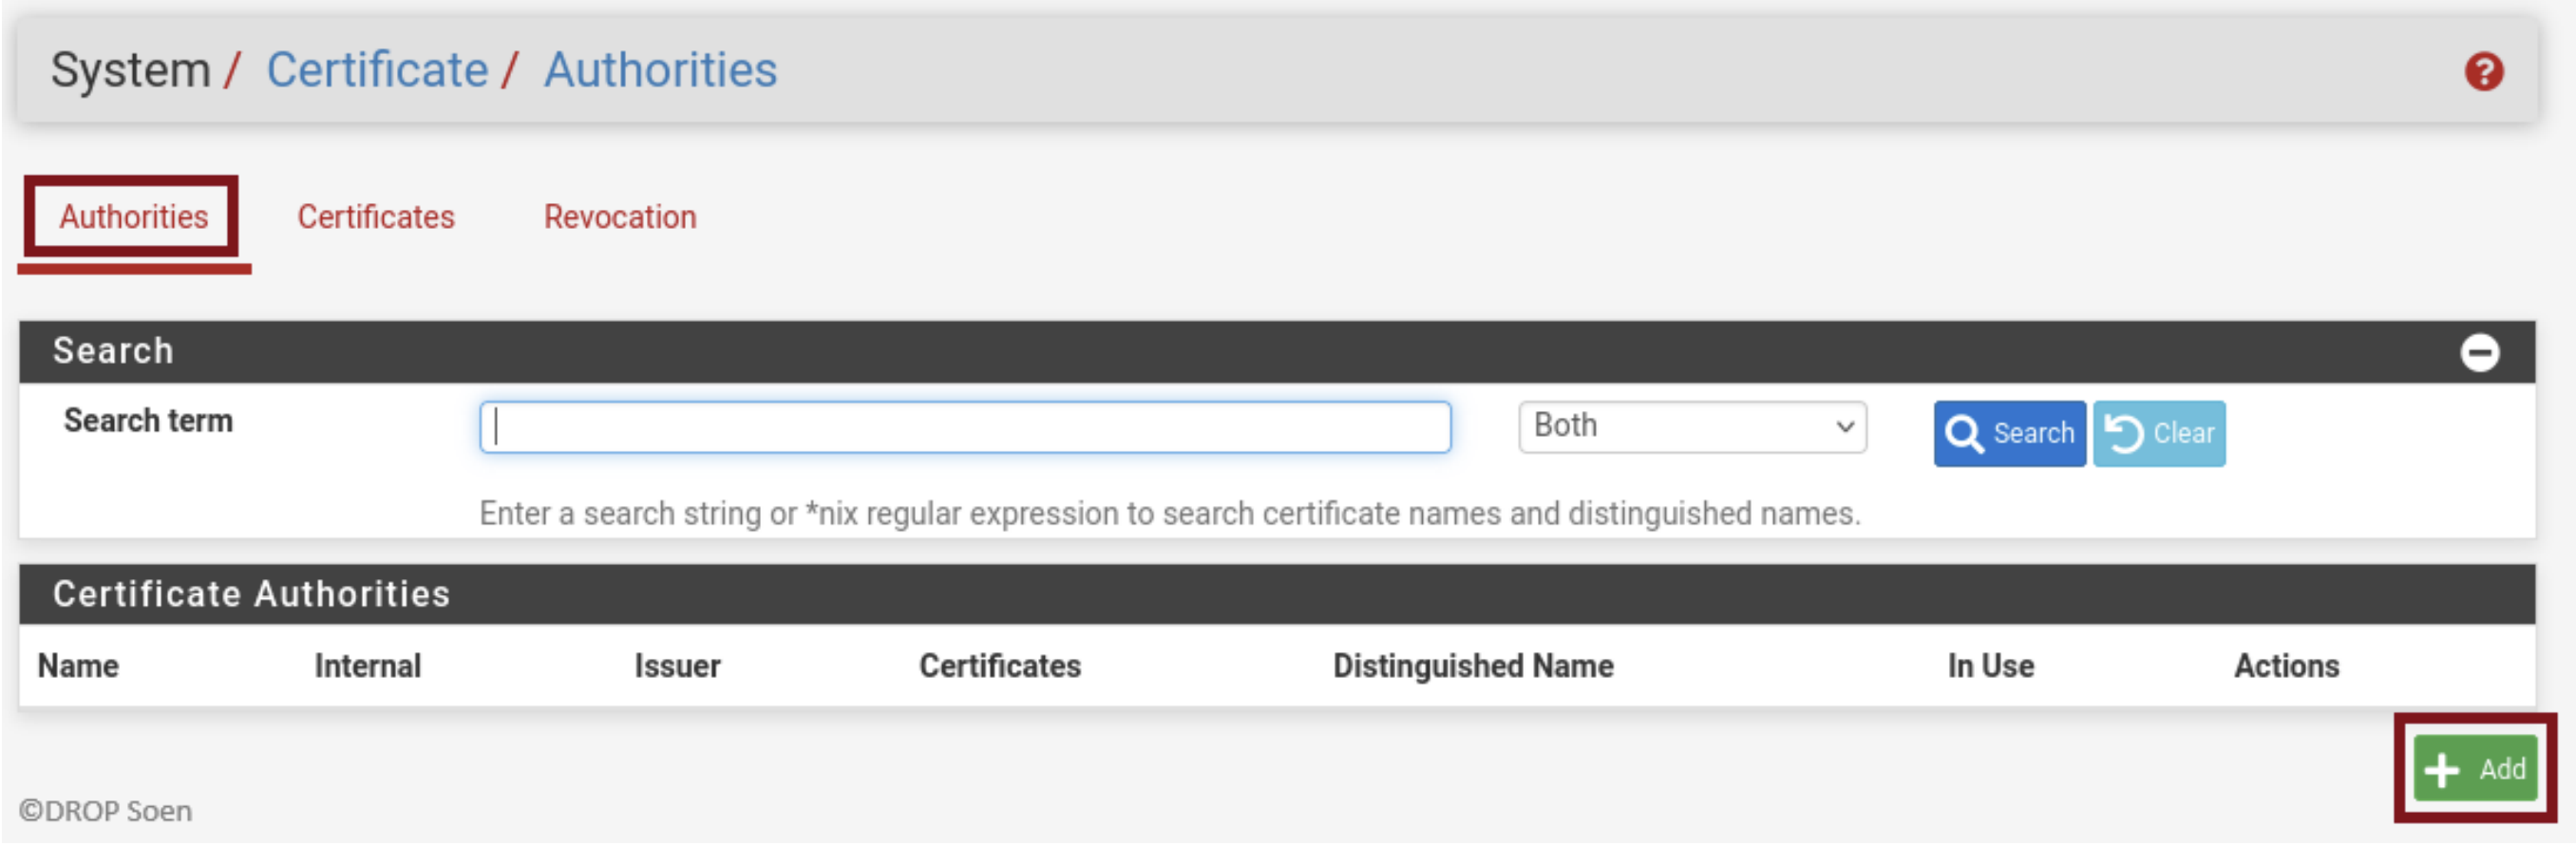This screenshot has height=845, width=2576.
Task: Click the Certificates column header in table
Action: pyautogui.click(x=999, y=666)
